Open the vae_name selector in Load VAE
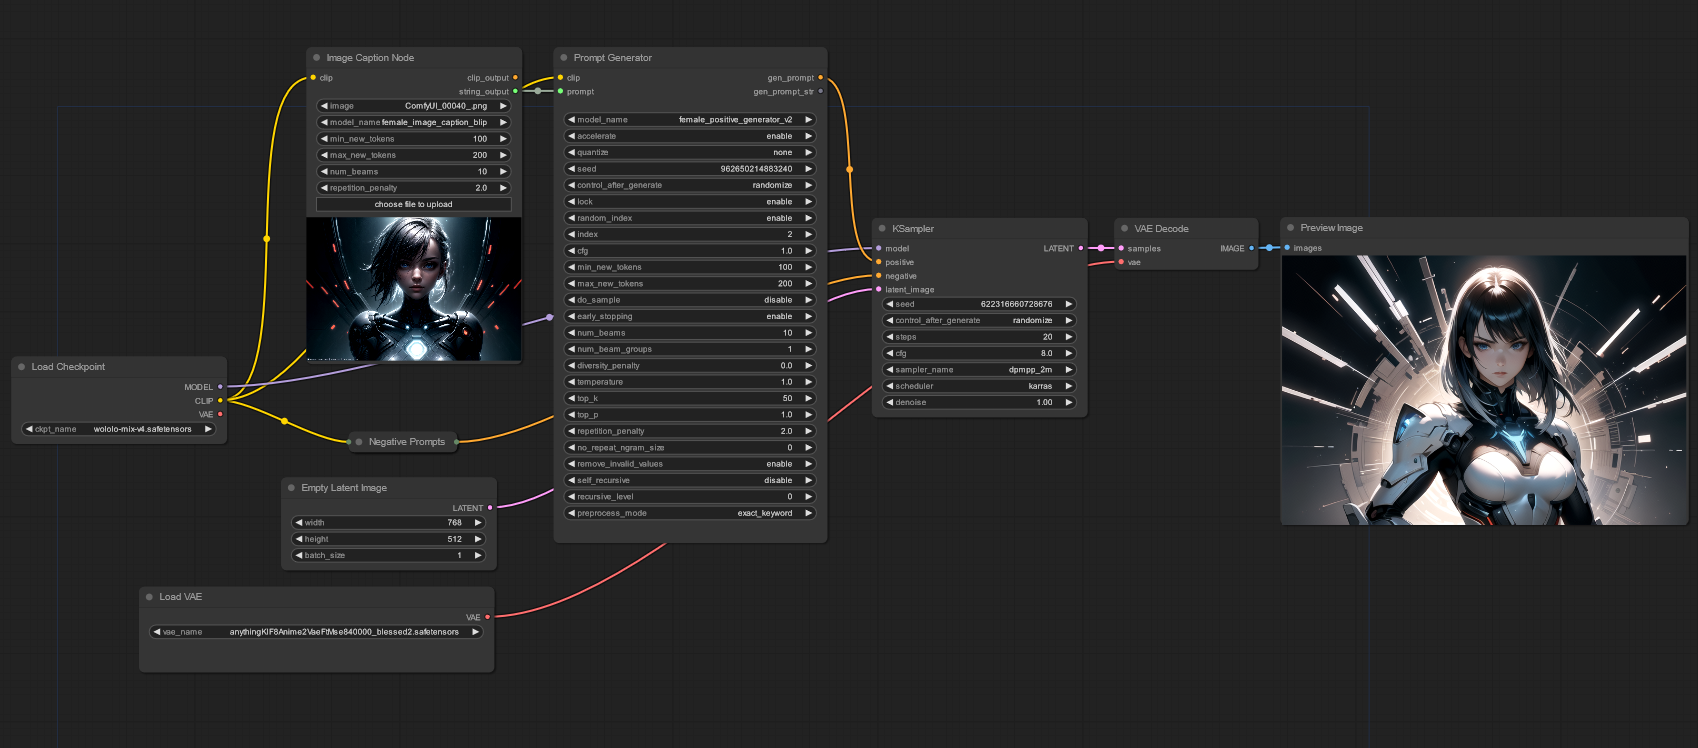The height and width of the screenshot is (748, 1698). 316,632
